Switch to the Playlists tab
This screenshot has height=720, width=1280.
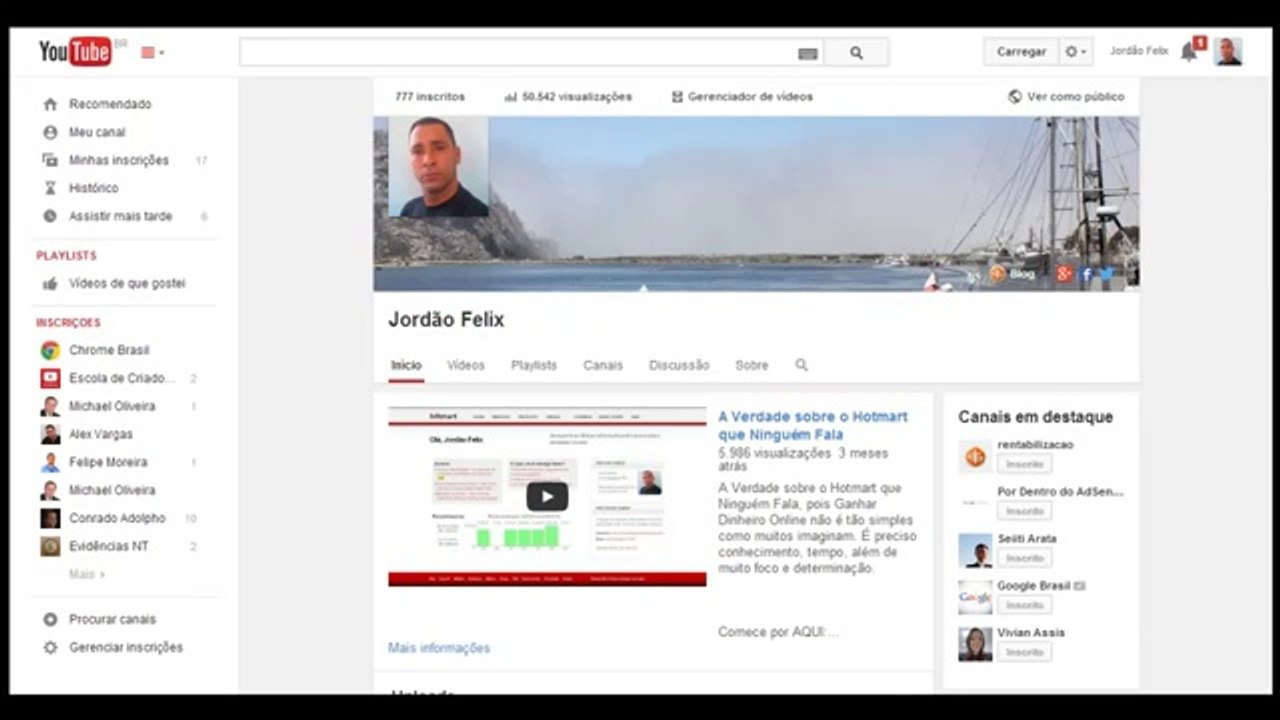tap(534, 366)
